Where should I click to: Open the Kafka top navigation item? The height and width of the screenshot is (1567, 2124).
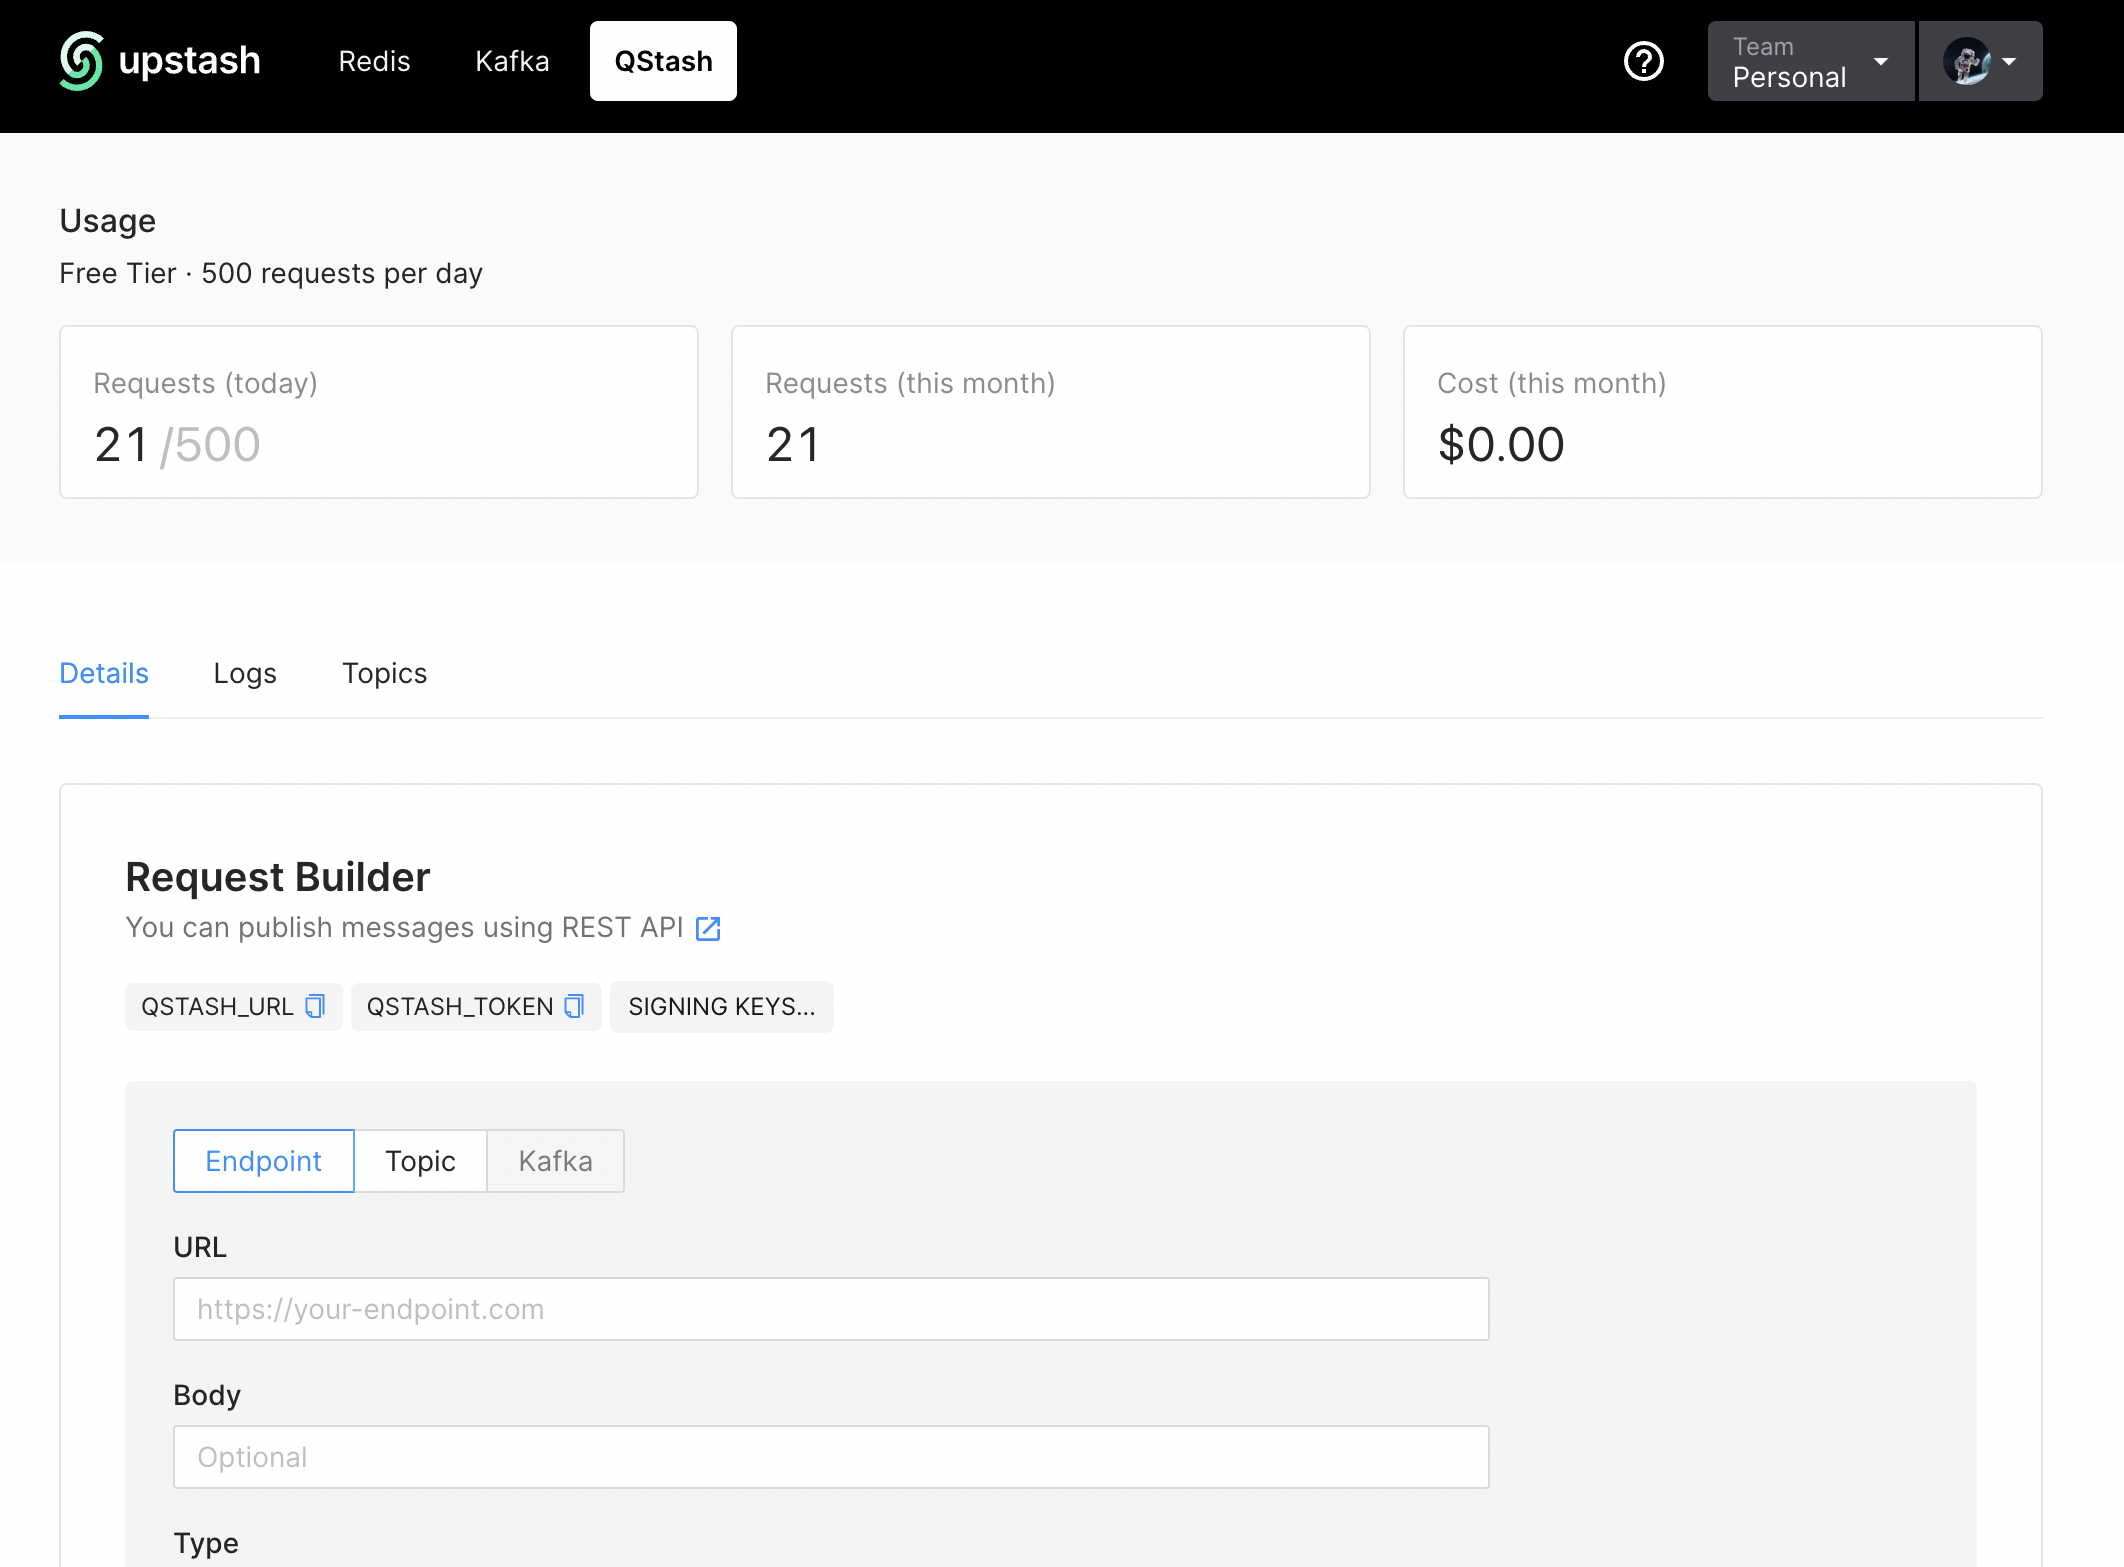(x=512, y=61)
